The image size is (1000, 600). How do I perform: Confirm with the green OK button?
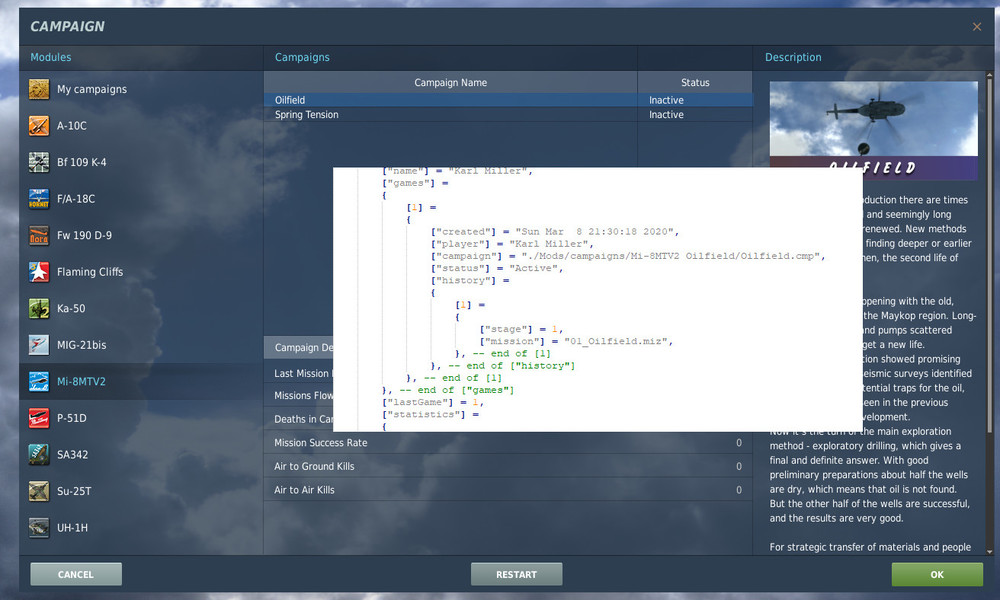coord(937,574)
